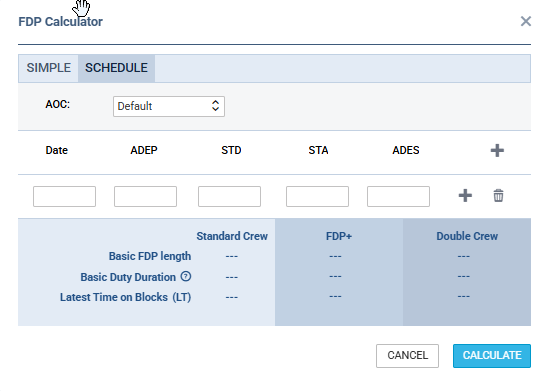Click the Standard Crew column header
This screenshot has height=391, width=548.
[x=232, y=236]
